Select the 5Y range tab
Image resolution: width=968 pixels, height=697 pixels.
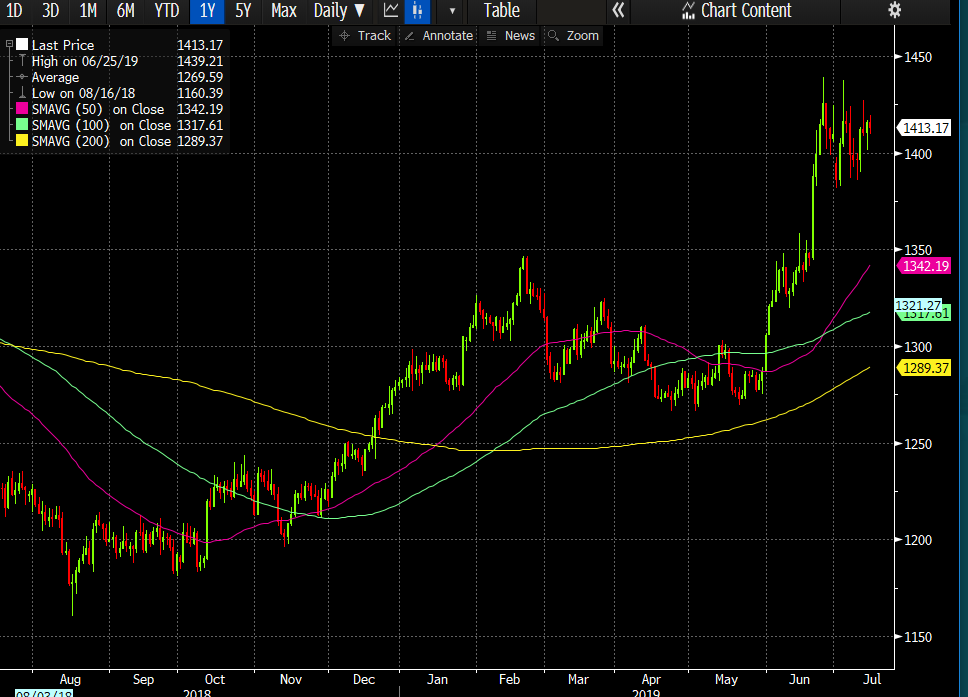pos(243,11)
